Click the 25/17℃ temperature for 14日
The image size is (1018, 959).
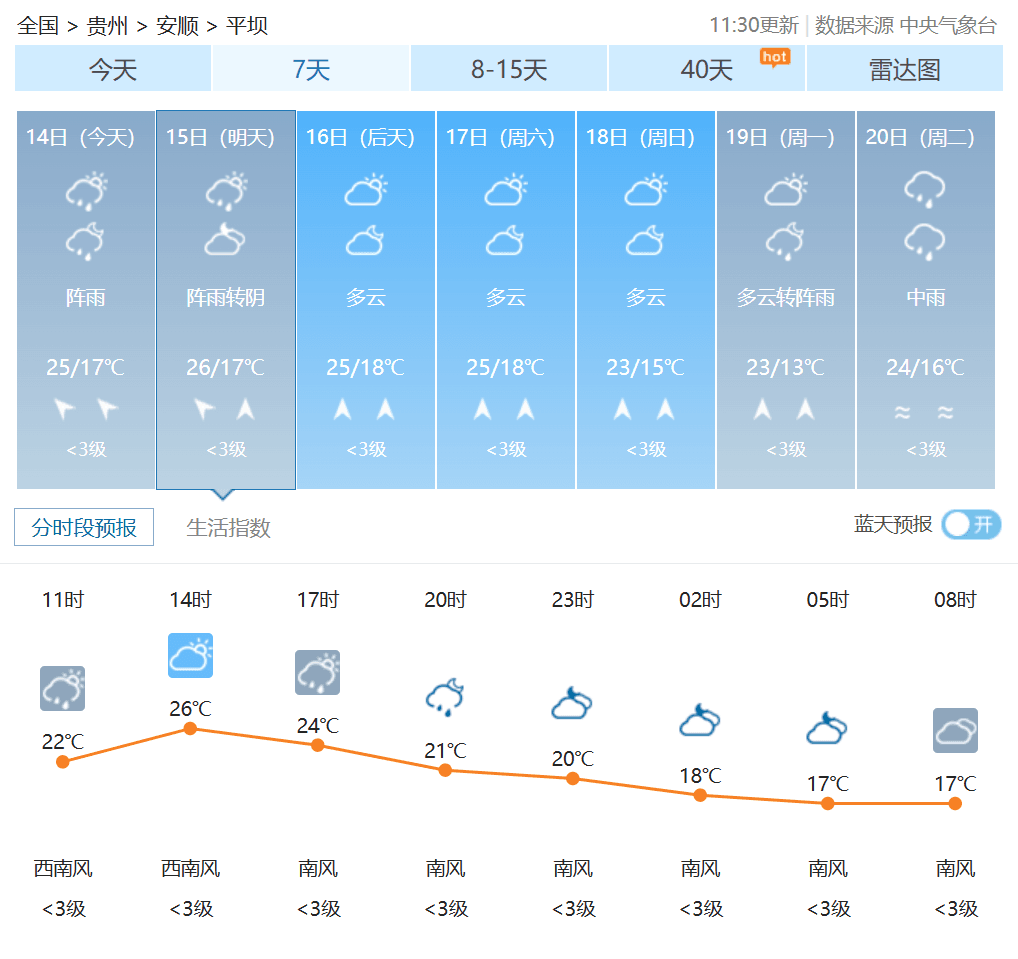pos(85,367)
